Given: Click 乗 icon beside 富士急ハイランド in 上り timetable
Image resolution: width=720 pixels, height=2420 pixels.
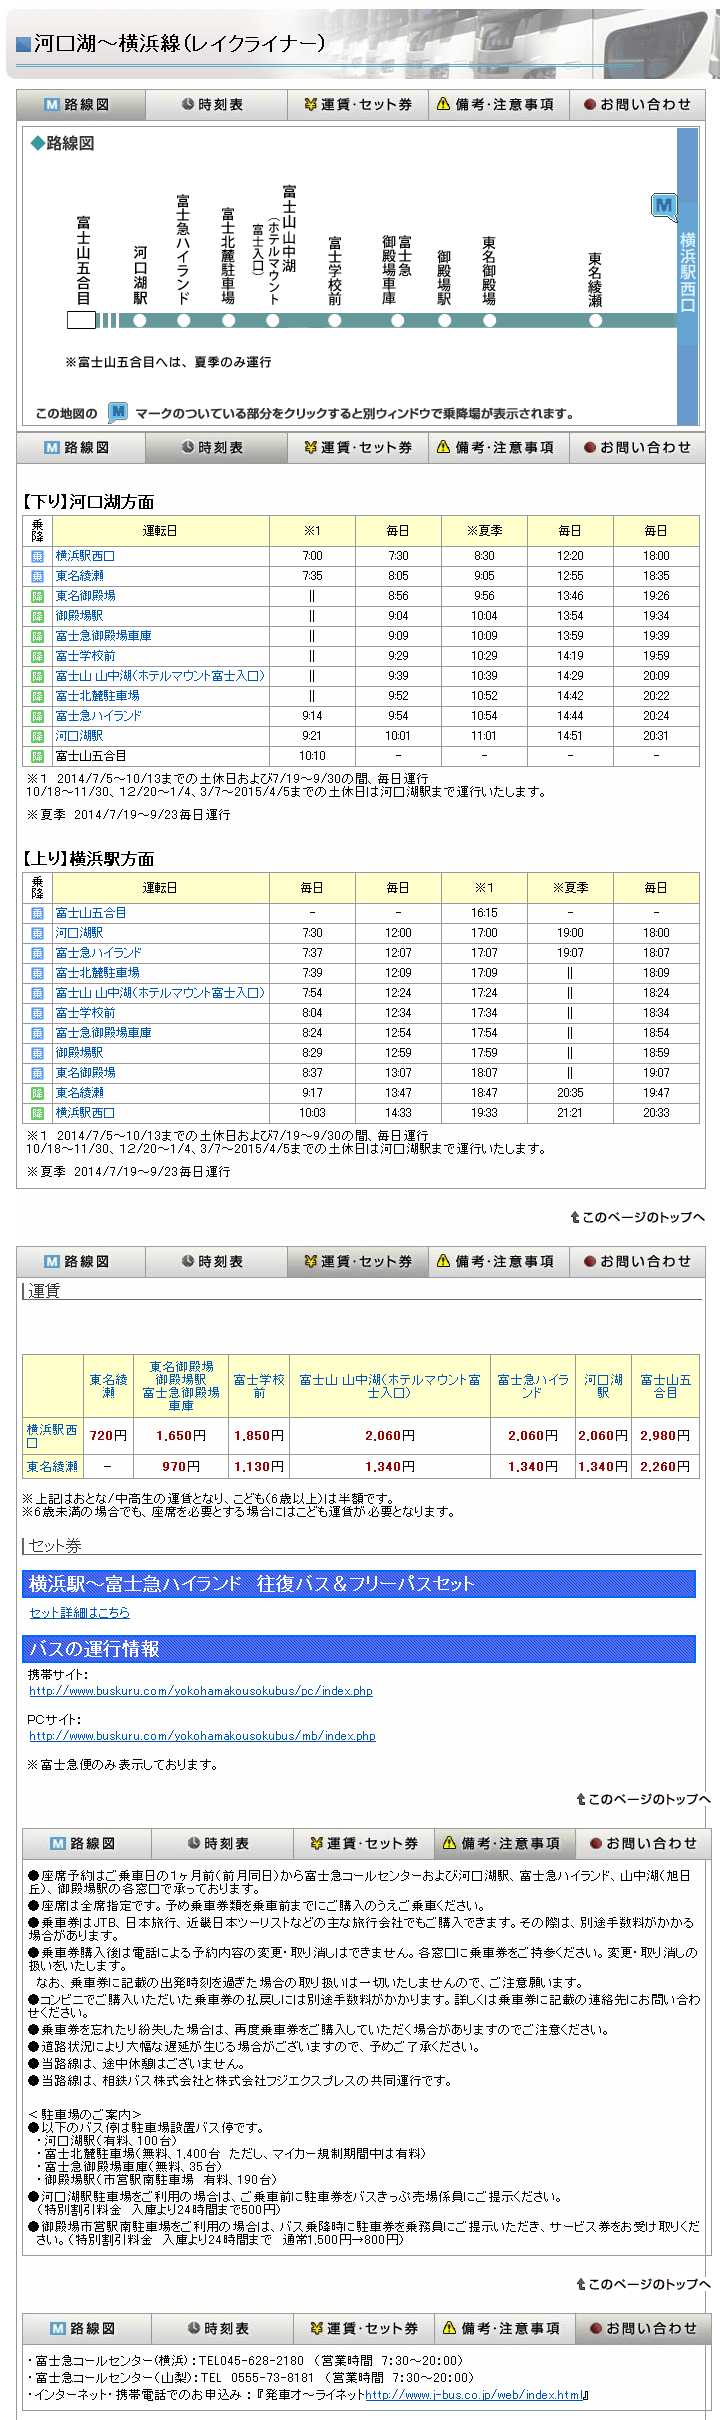Looking at the screenshot, I should [x=38, y=953].
